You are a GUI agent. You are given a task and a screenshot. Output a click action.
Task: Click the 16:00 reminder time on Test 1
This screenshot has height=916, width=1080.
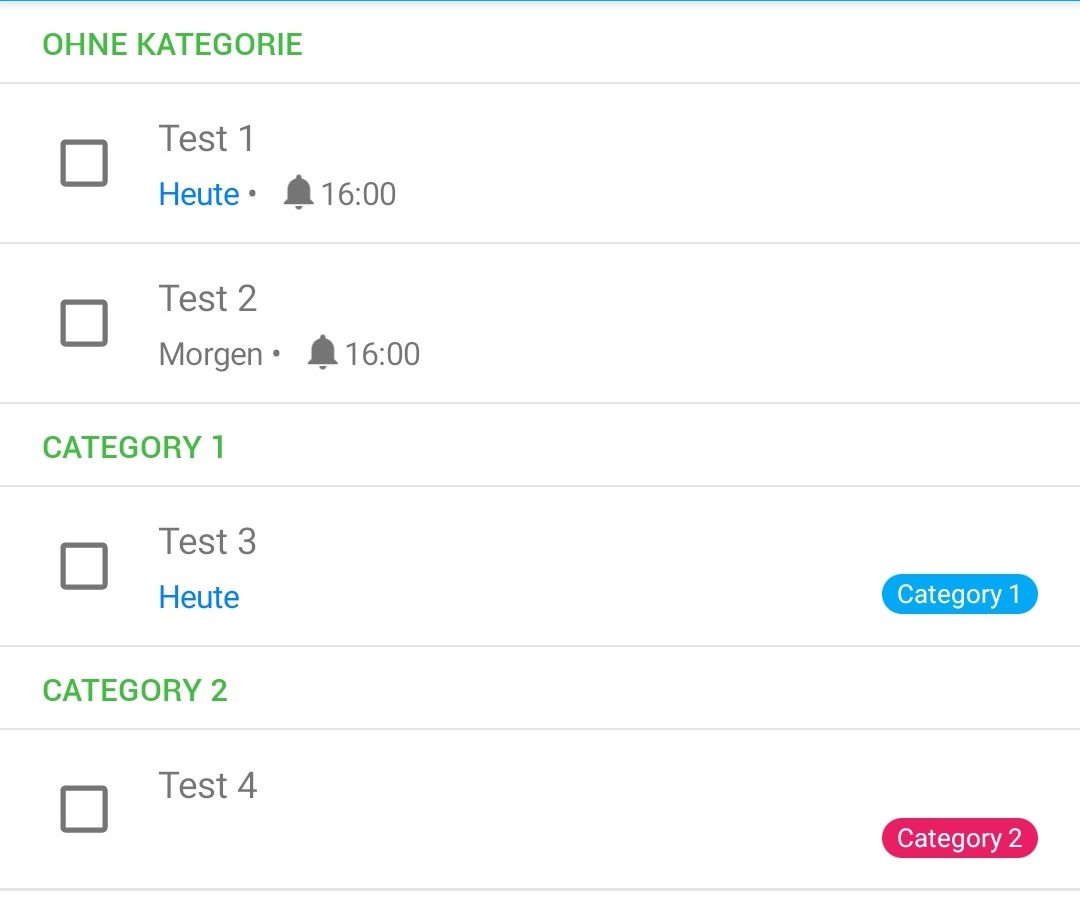point(360,194)
